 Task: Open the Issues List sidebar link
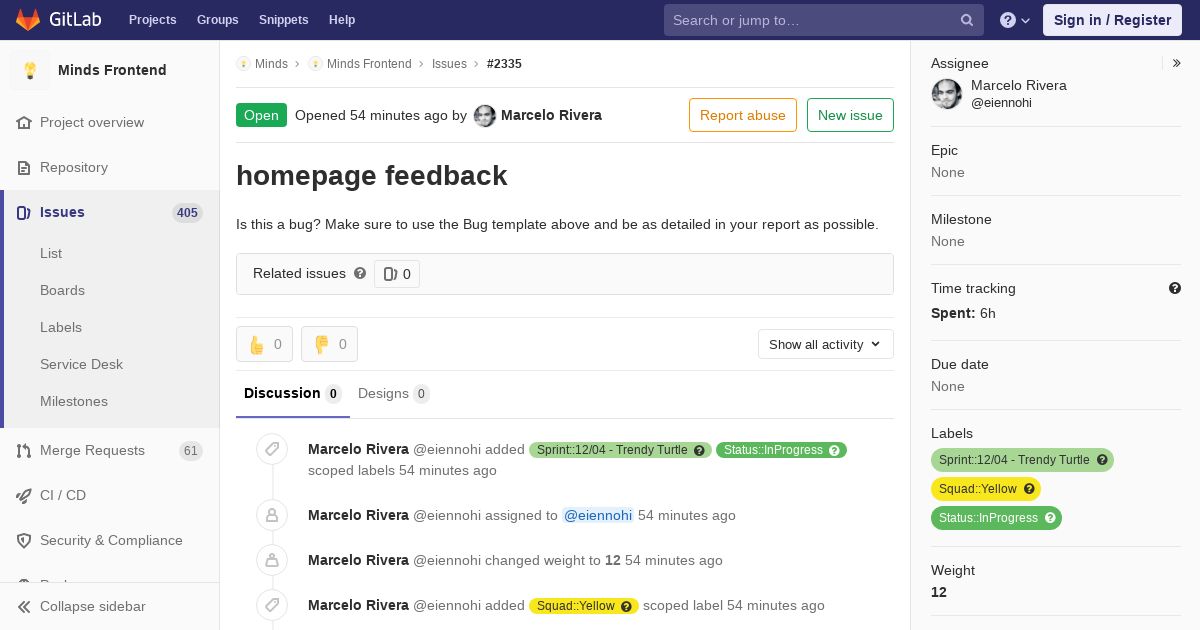51,253
